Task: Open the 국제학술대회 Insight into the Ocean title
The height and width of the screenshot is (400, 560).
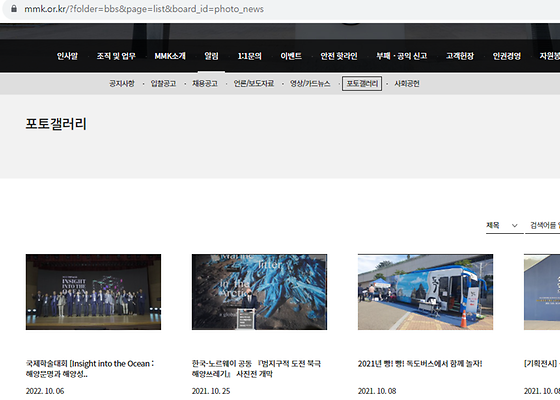Action: click(90, 369)
